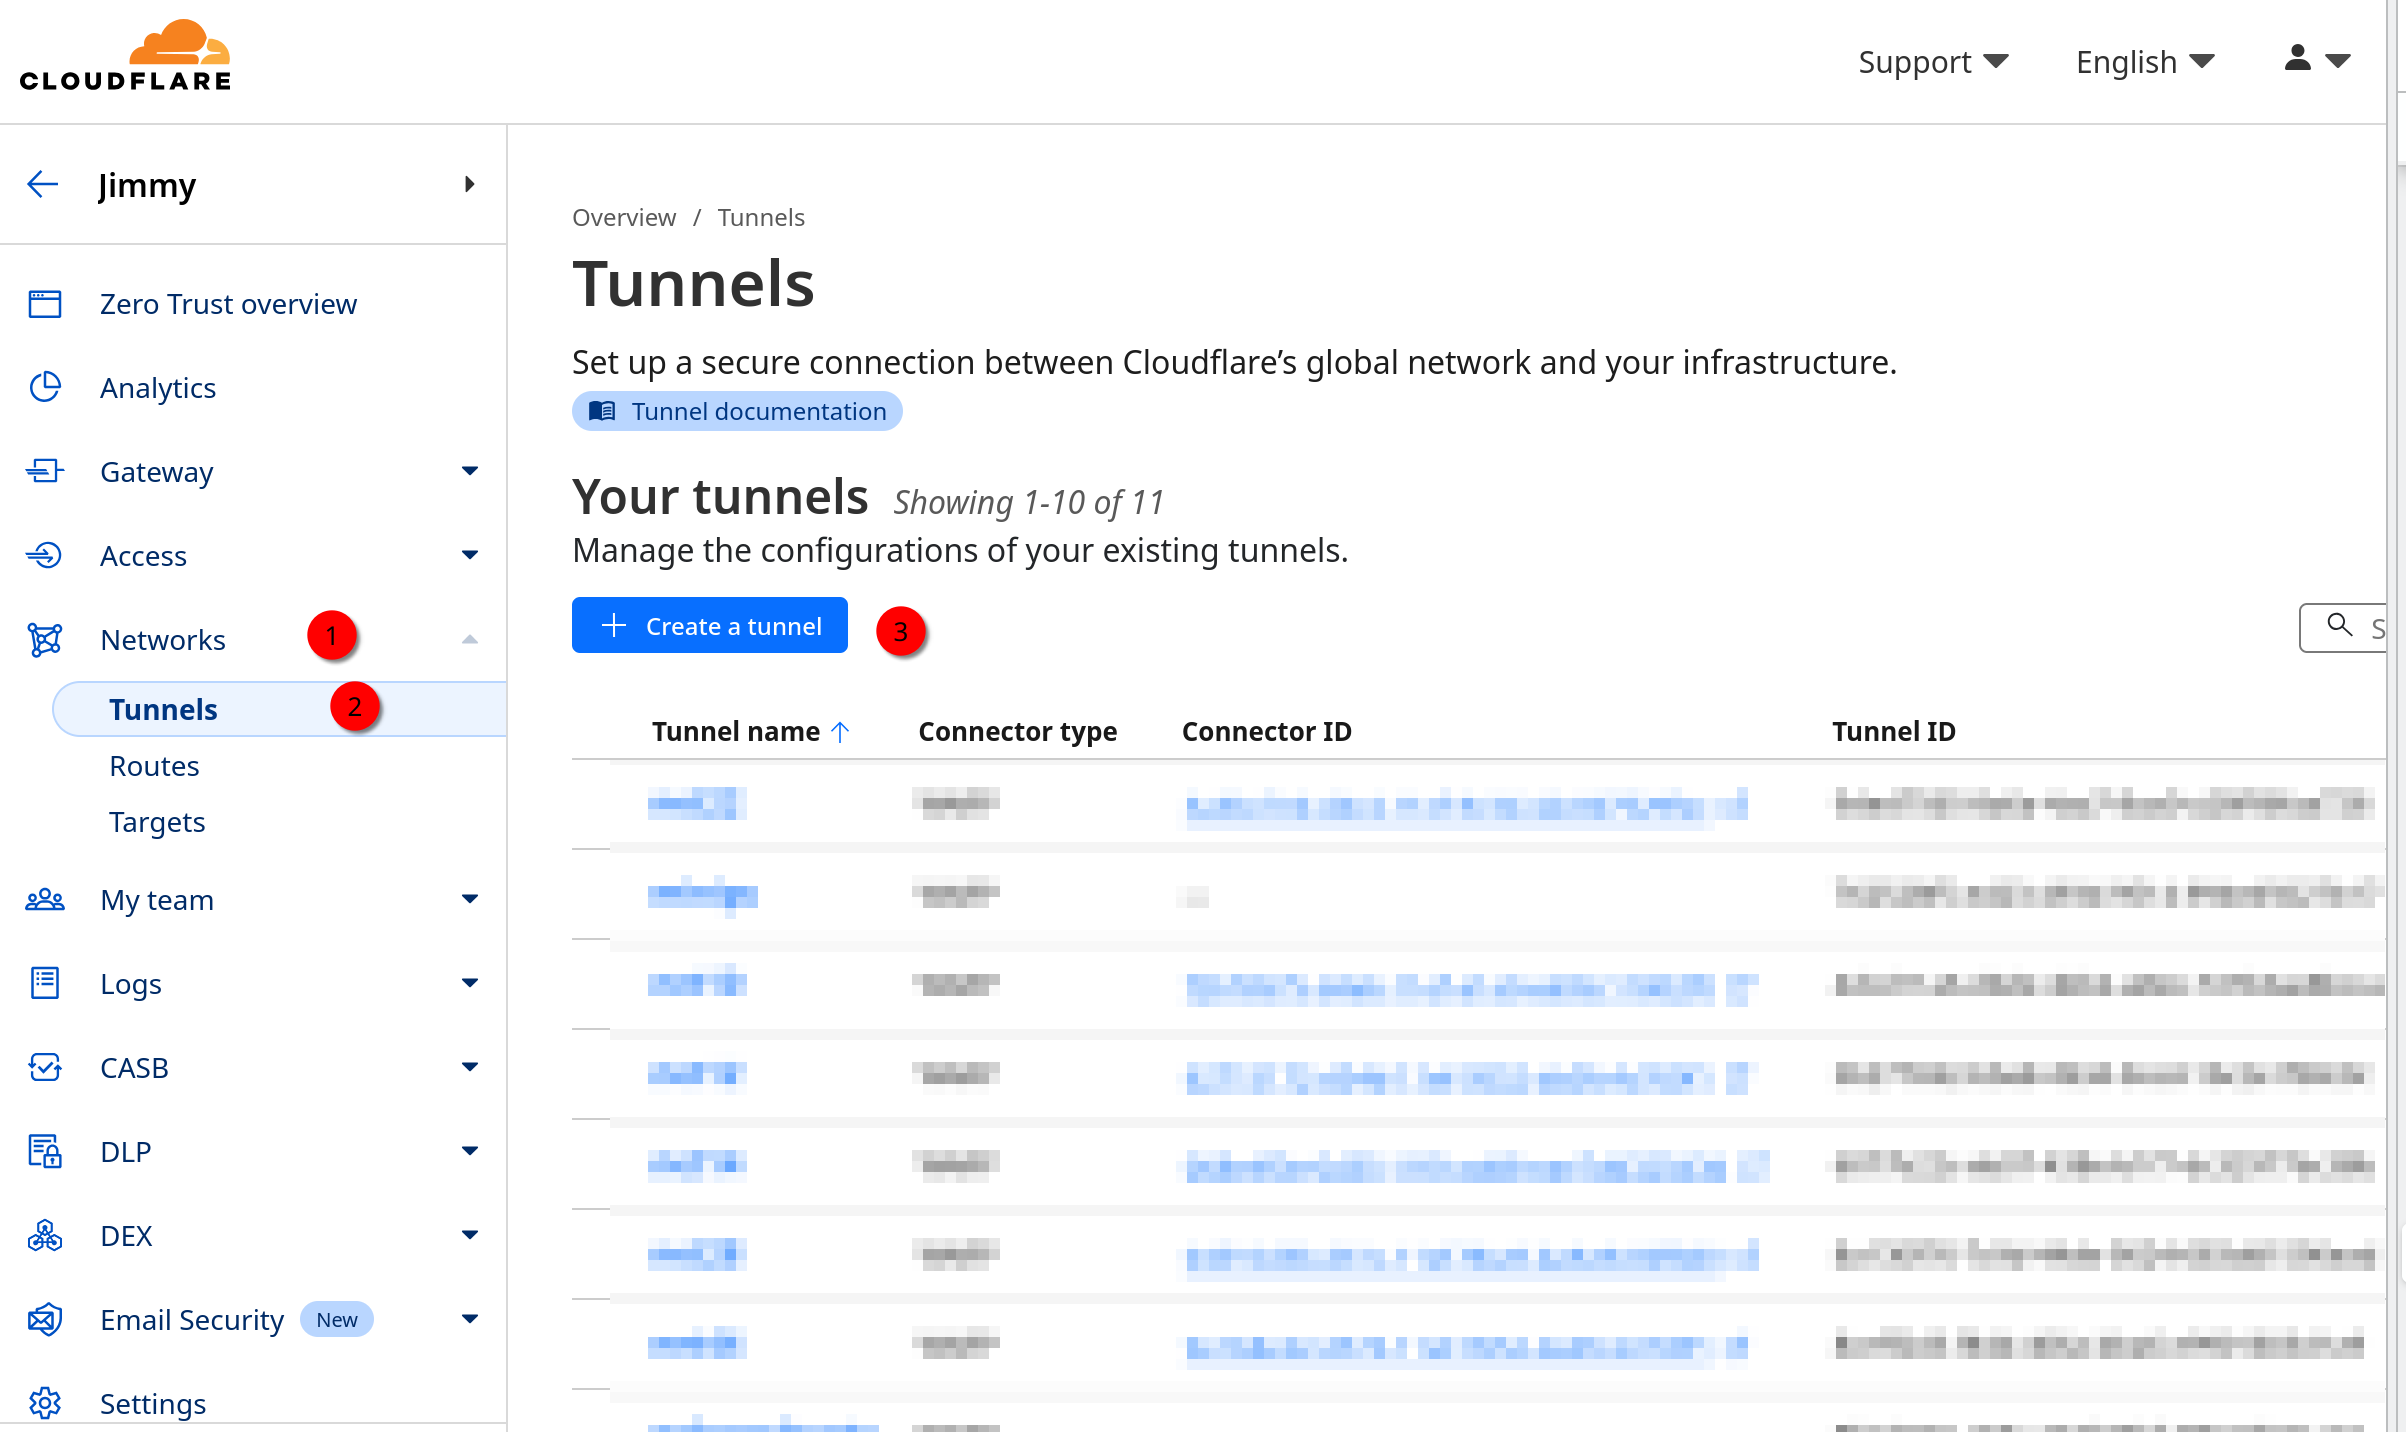Click the New badge beside Email Security
Viewport: 2406px width, 1432px height.
(337, 1319)
